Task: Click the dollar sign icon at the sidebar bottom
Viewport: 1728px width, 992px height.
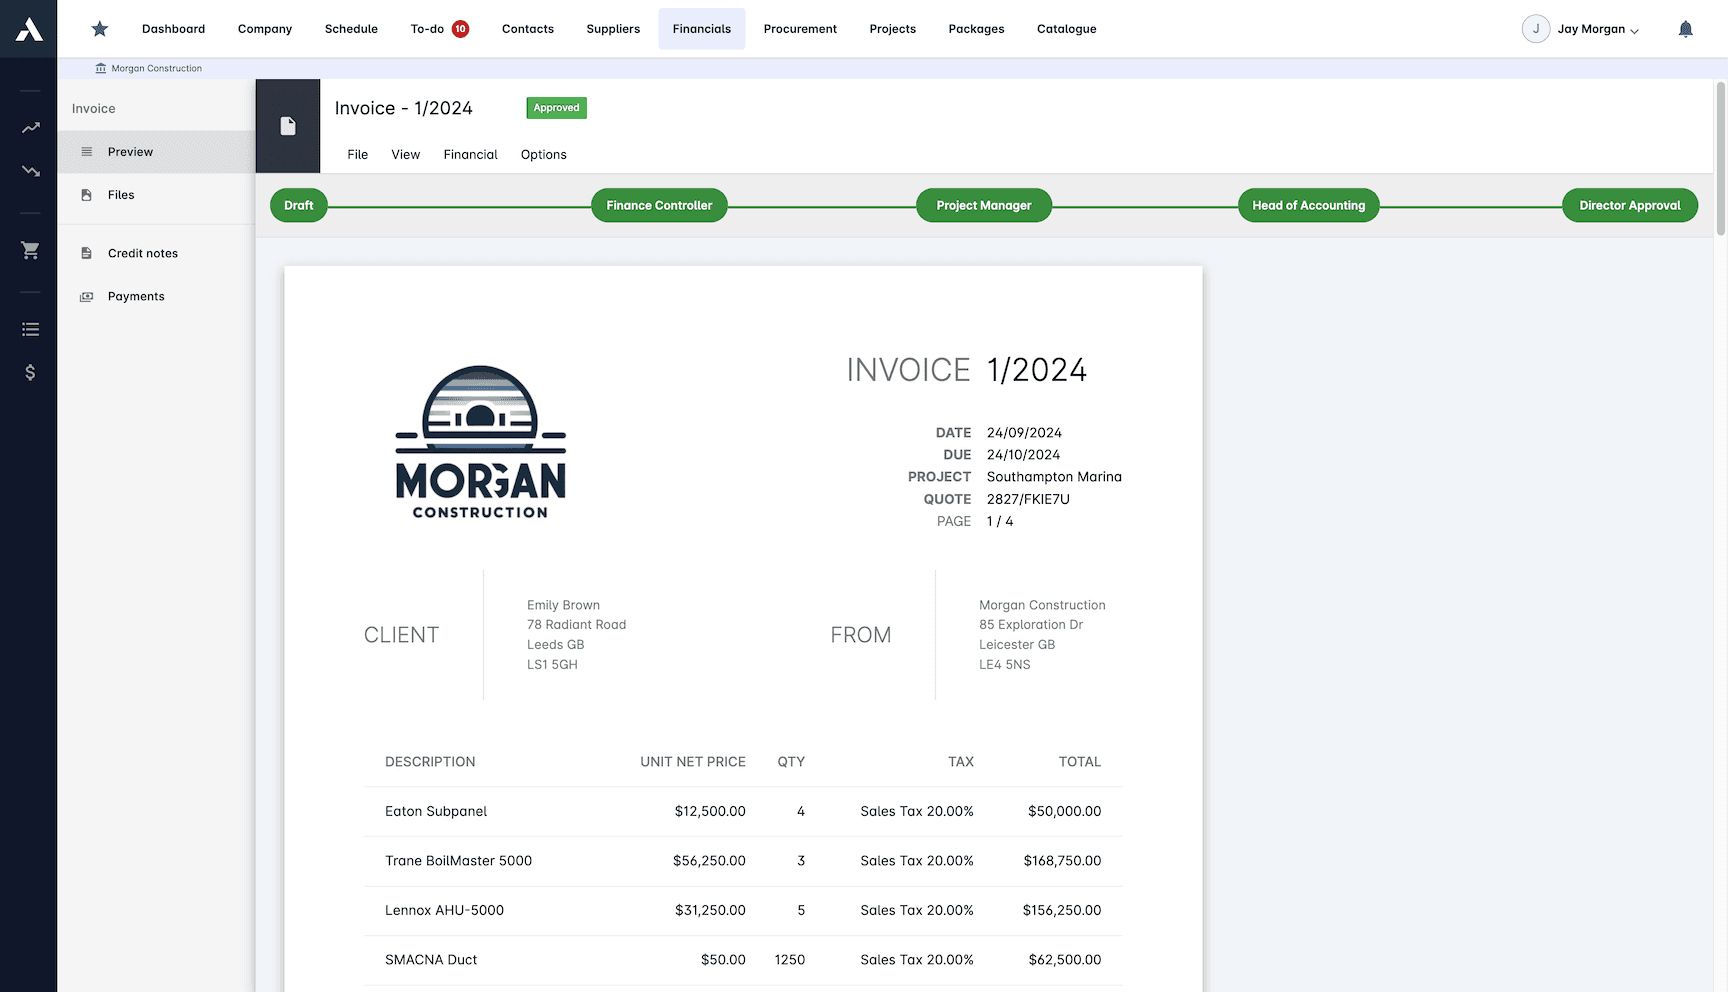Action: click(x=30, y=372)
